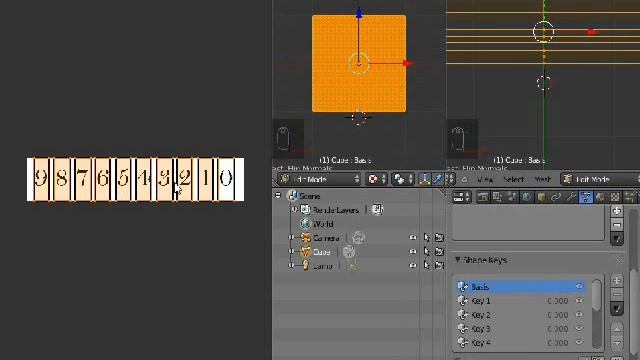The height and width of the screenshot is (360, 640).
Task: Toggle Cube selectability cursor icon
Action: coord(427,251)
